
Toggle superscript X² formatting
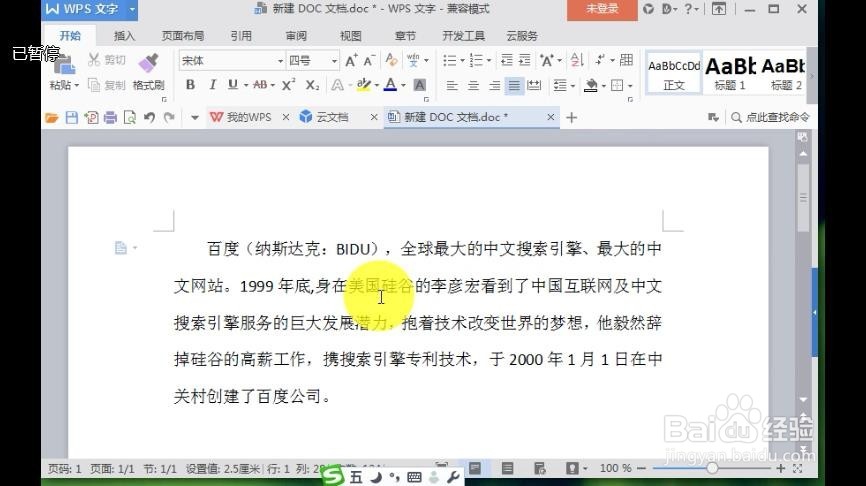[x=288, y=85]
